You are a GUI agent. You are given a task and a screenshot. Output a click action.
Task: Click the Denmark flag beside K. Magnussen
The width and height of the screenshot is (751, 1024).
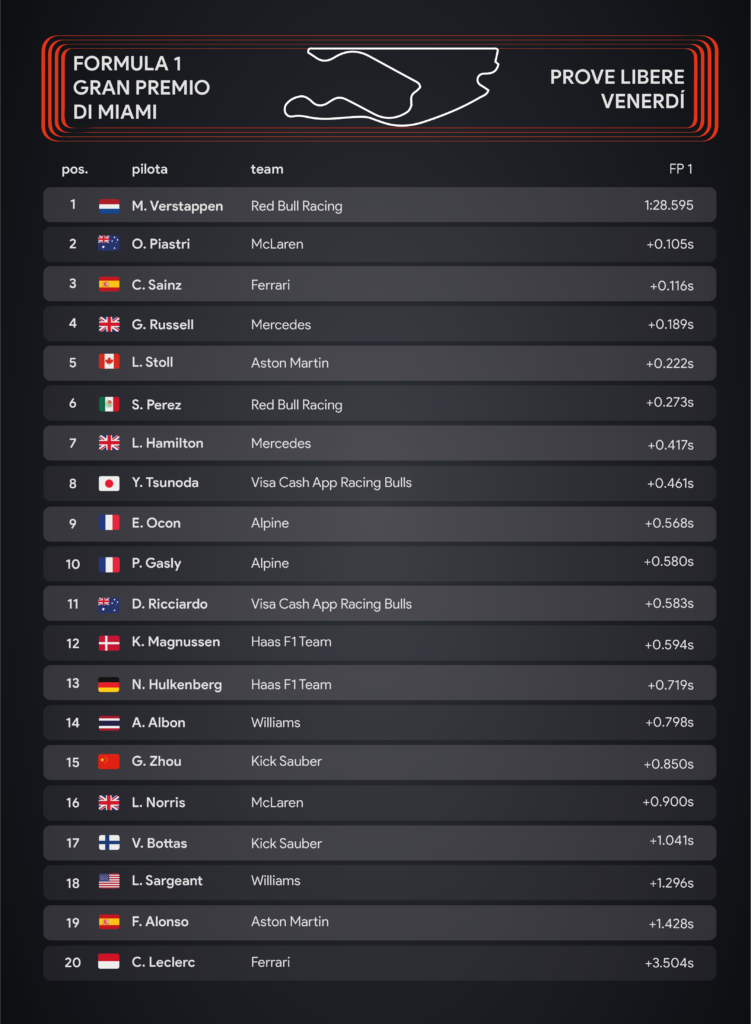coord(109,643)
